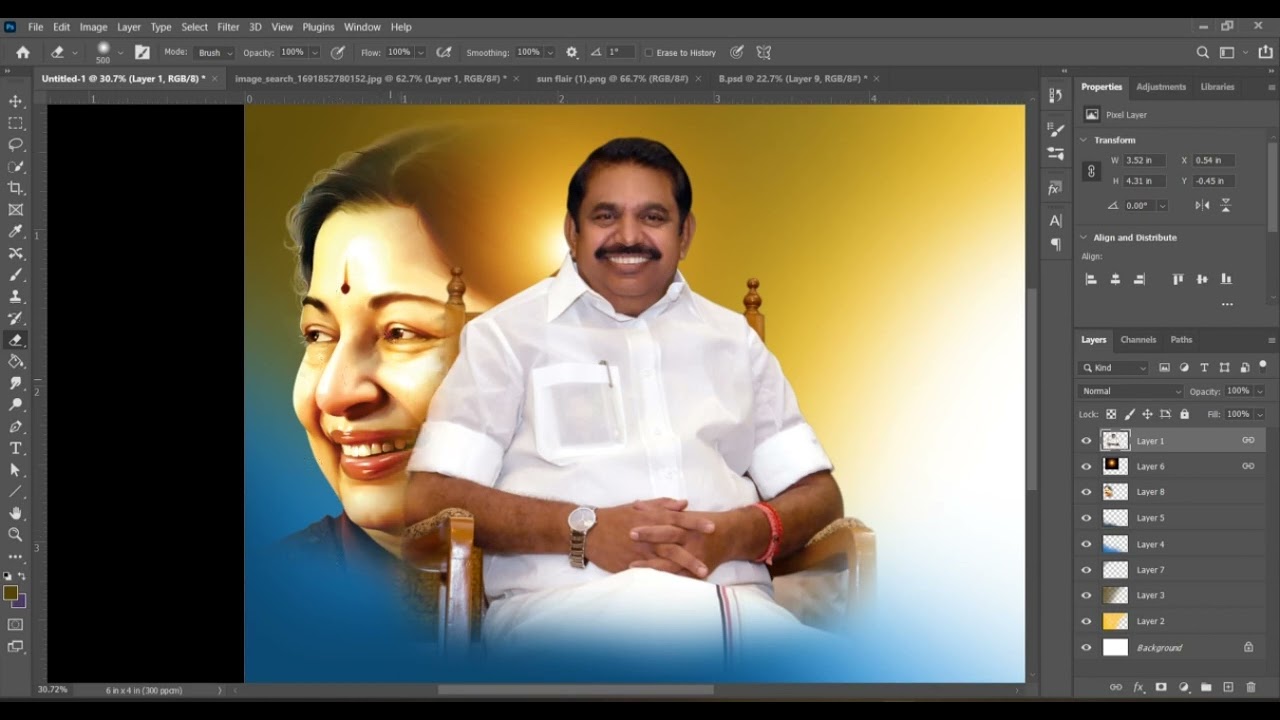Align left edges icon in Properties
The image size is (1280, 720).
1091,279
